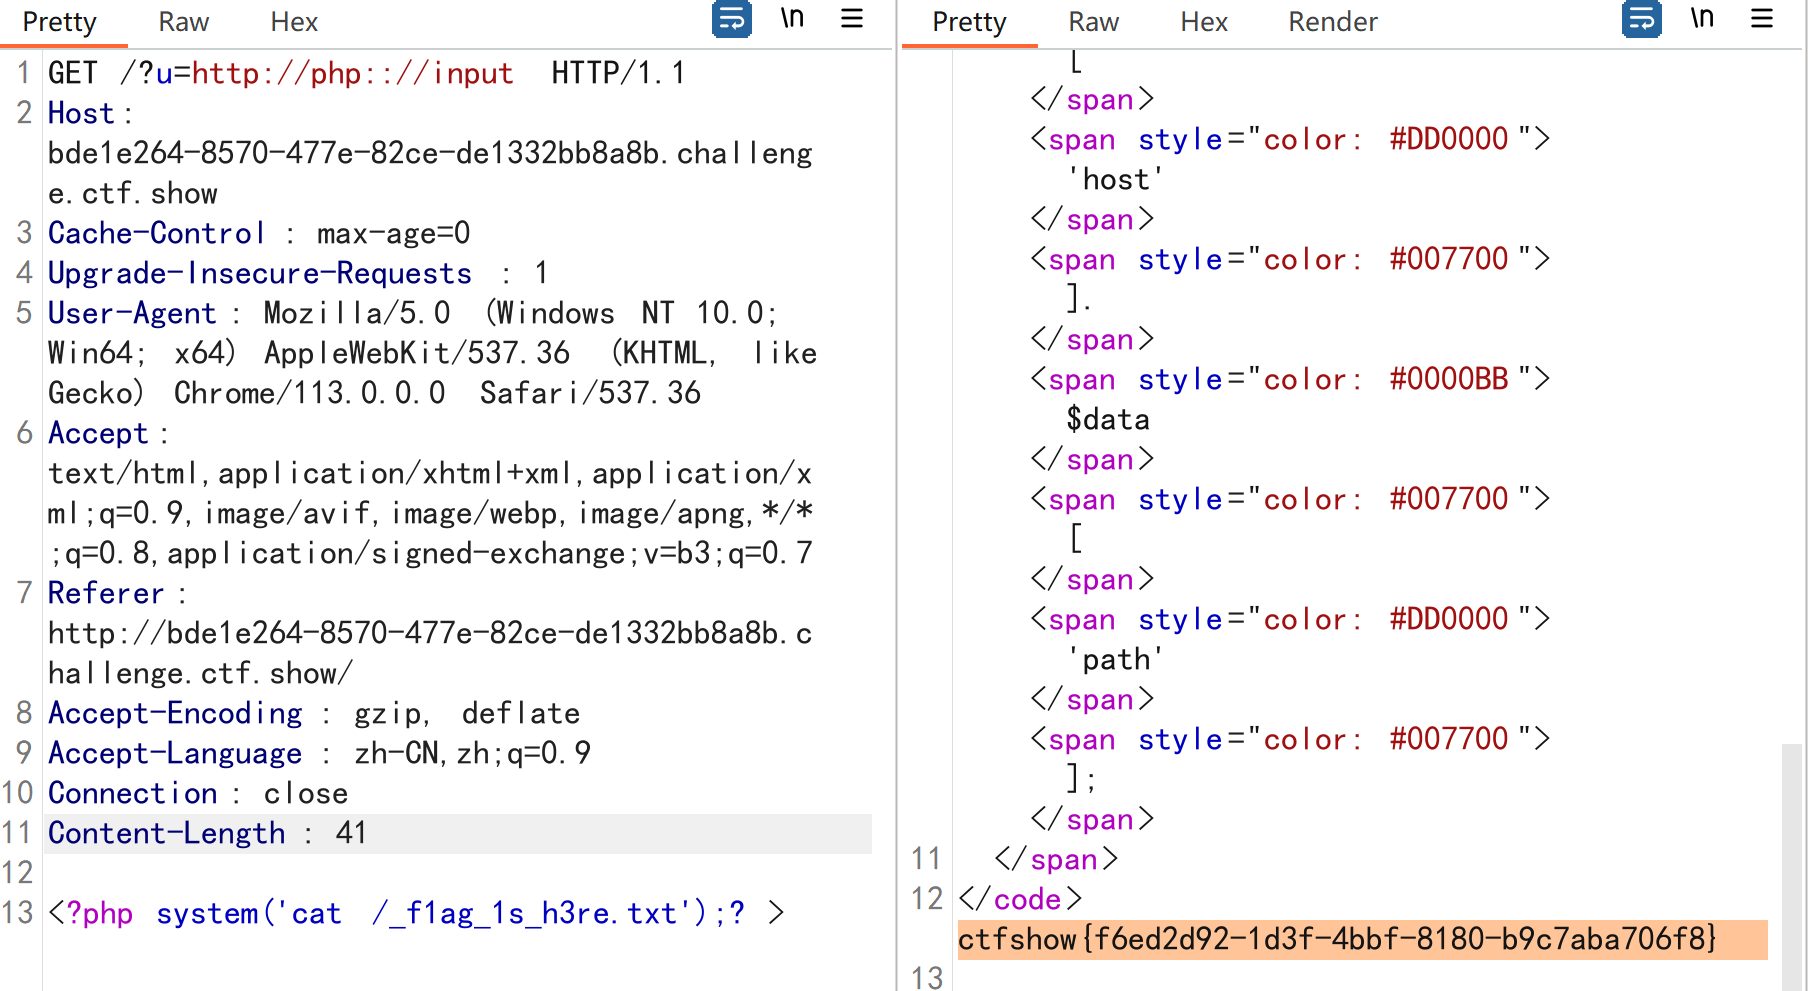The height and width of the screenshot is (991, 1812).
Task: Click the PHP system cat payload line
Action: click(416, 914)
